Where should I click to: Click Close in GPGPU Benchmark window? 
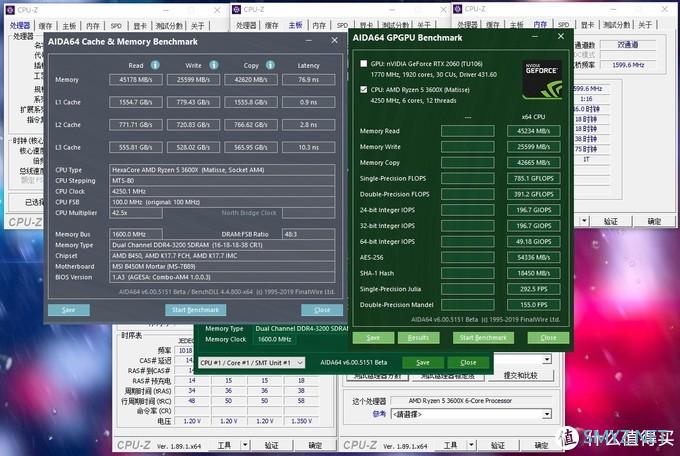click(x=548, y=338)
